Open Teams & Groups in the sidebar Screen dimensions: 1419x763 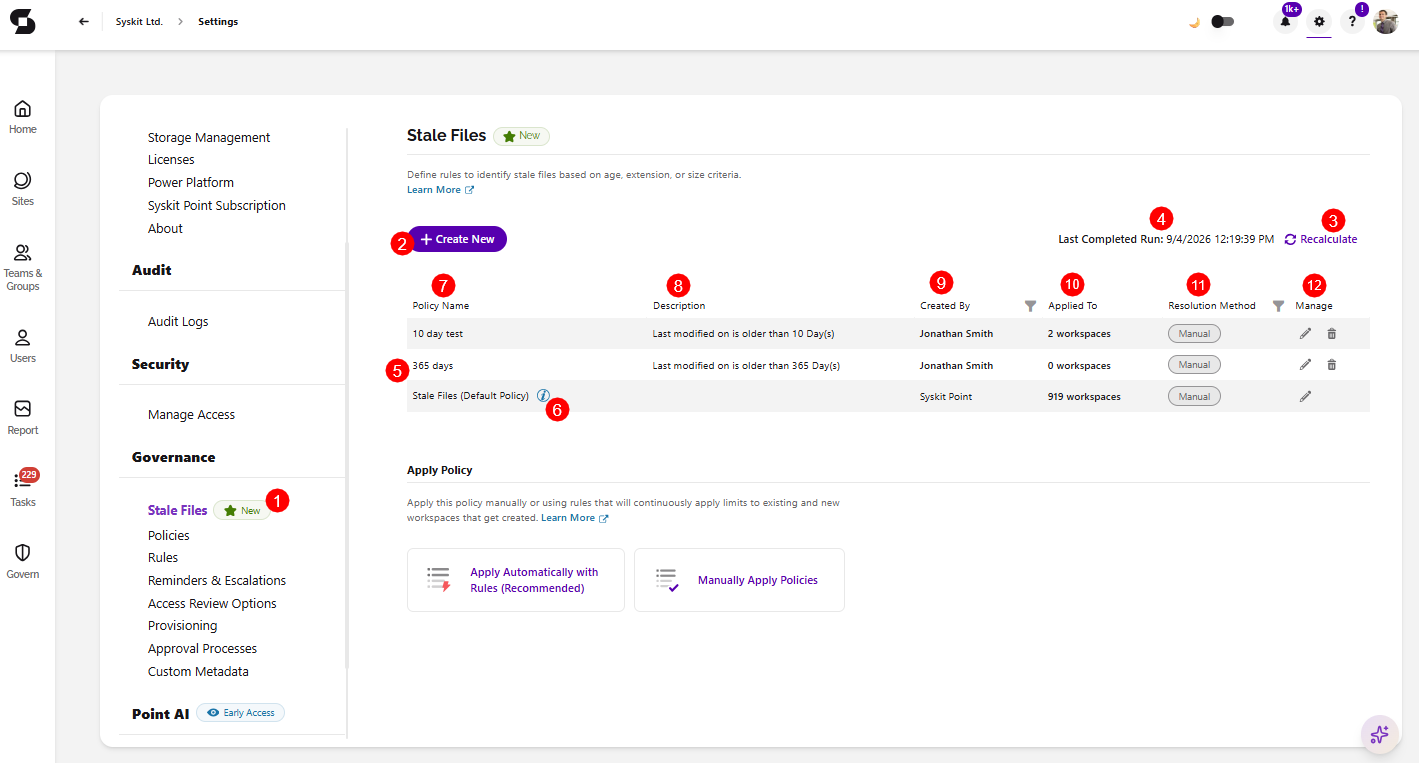pyautogui.click(x=22, y=267)
